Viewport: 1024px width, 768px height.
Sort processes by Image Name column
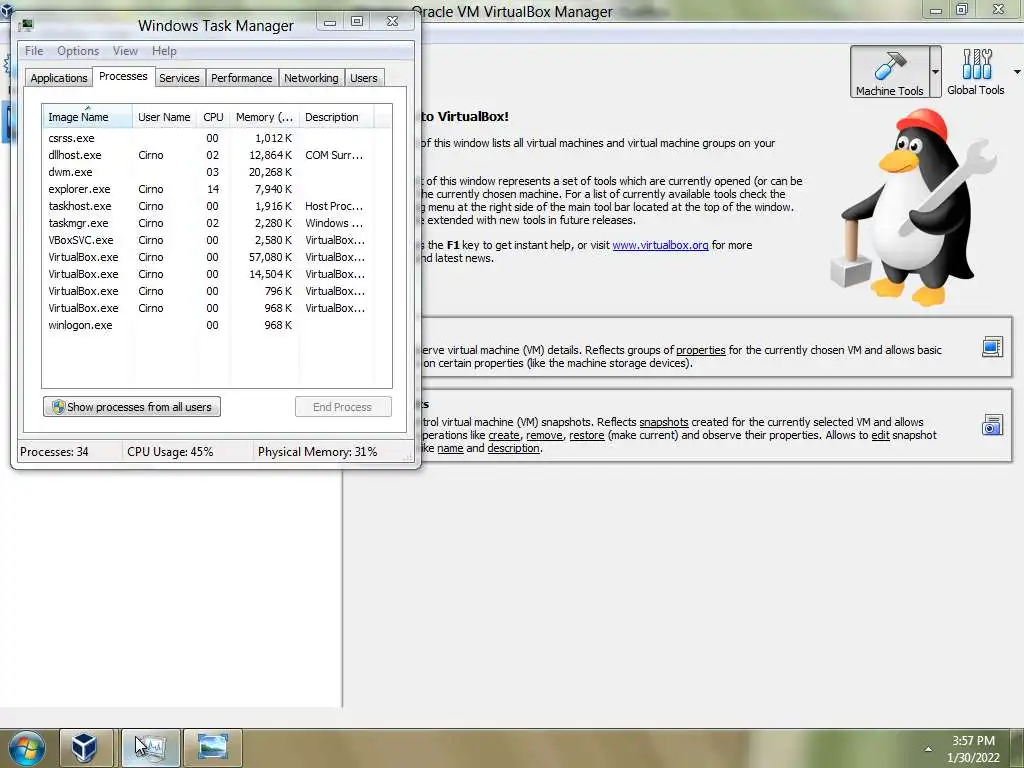[87, 117]
